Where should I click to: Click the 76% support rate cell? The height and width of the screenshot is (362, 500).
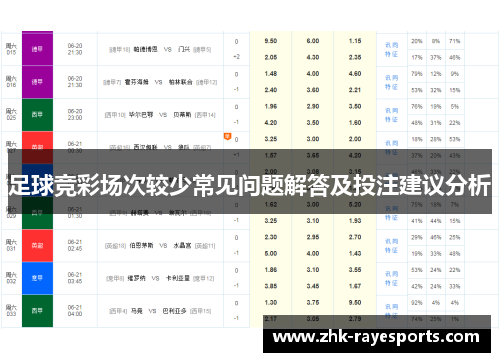(x=417, y=107)
